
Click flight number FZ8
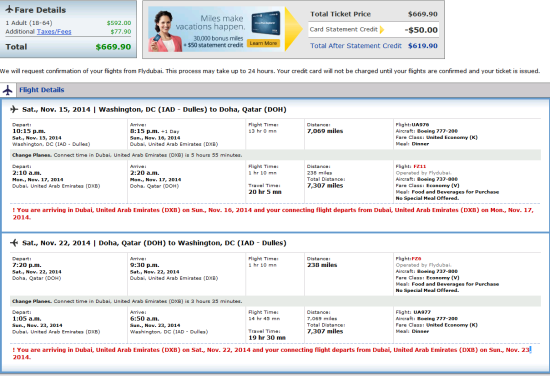[x=416, y=258]
